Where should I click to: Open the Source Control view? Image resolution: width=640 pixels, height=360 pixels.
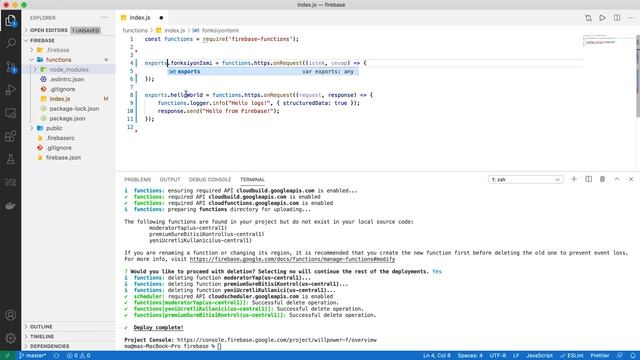(x=11, y=67)
